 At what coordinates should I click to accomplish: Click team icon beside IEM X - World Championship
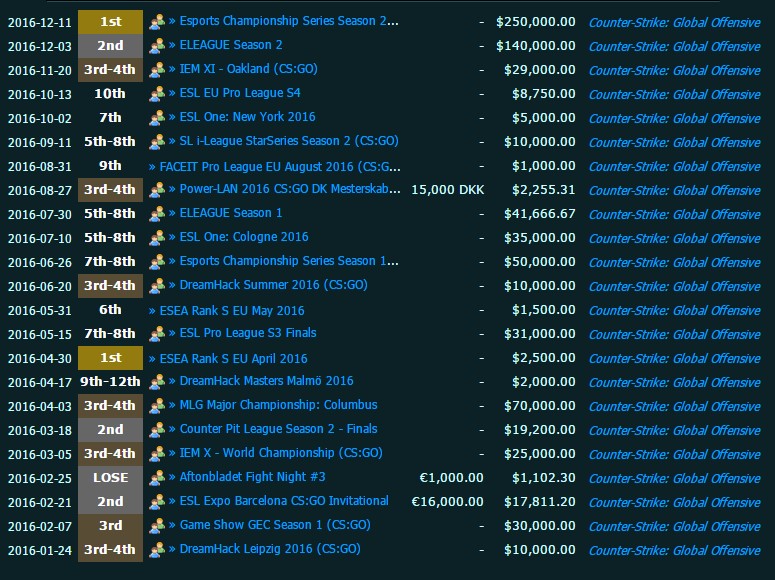[157, 453]
